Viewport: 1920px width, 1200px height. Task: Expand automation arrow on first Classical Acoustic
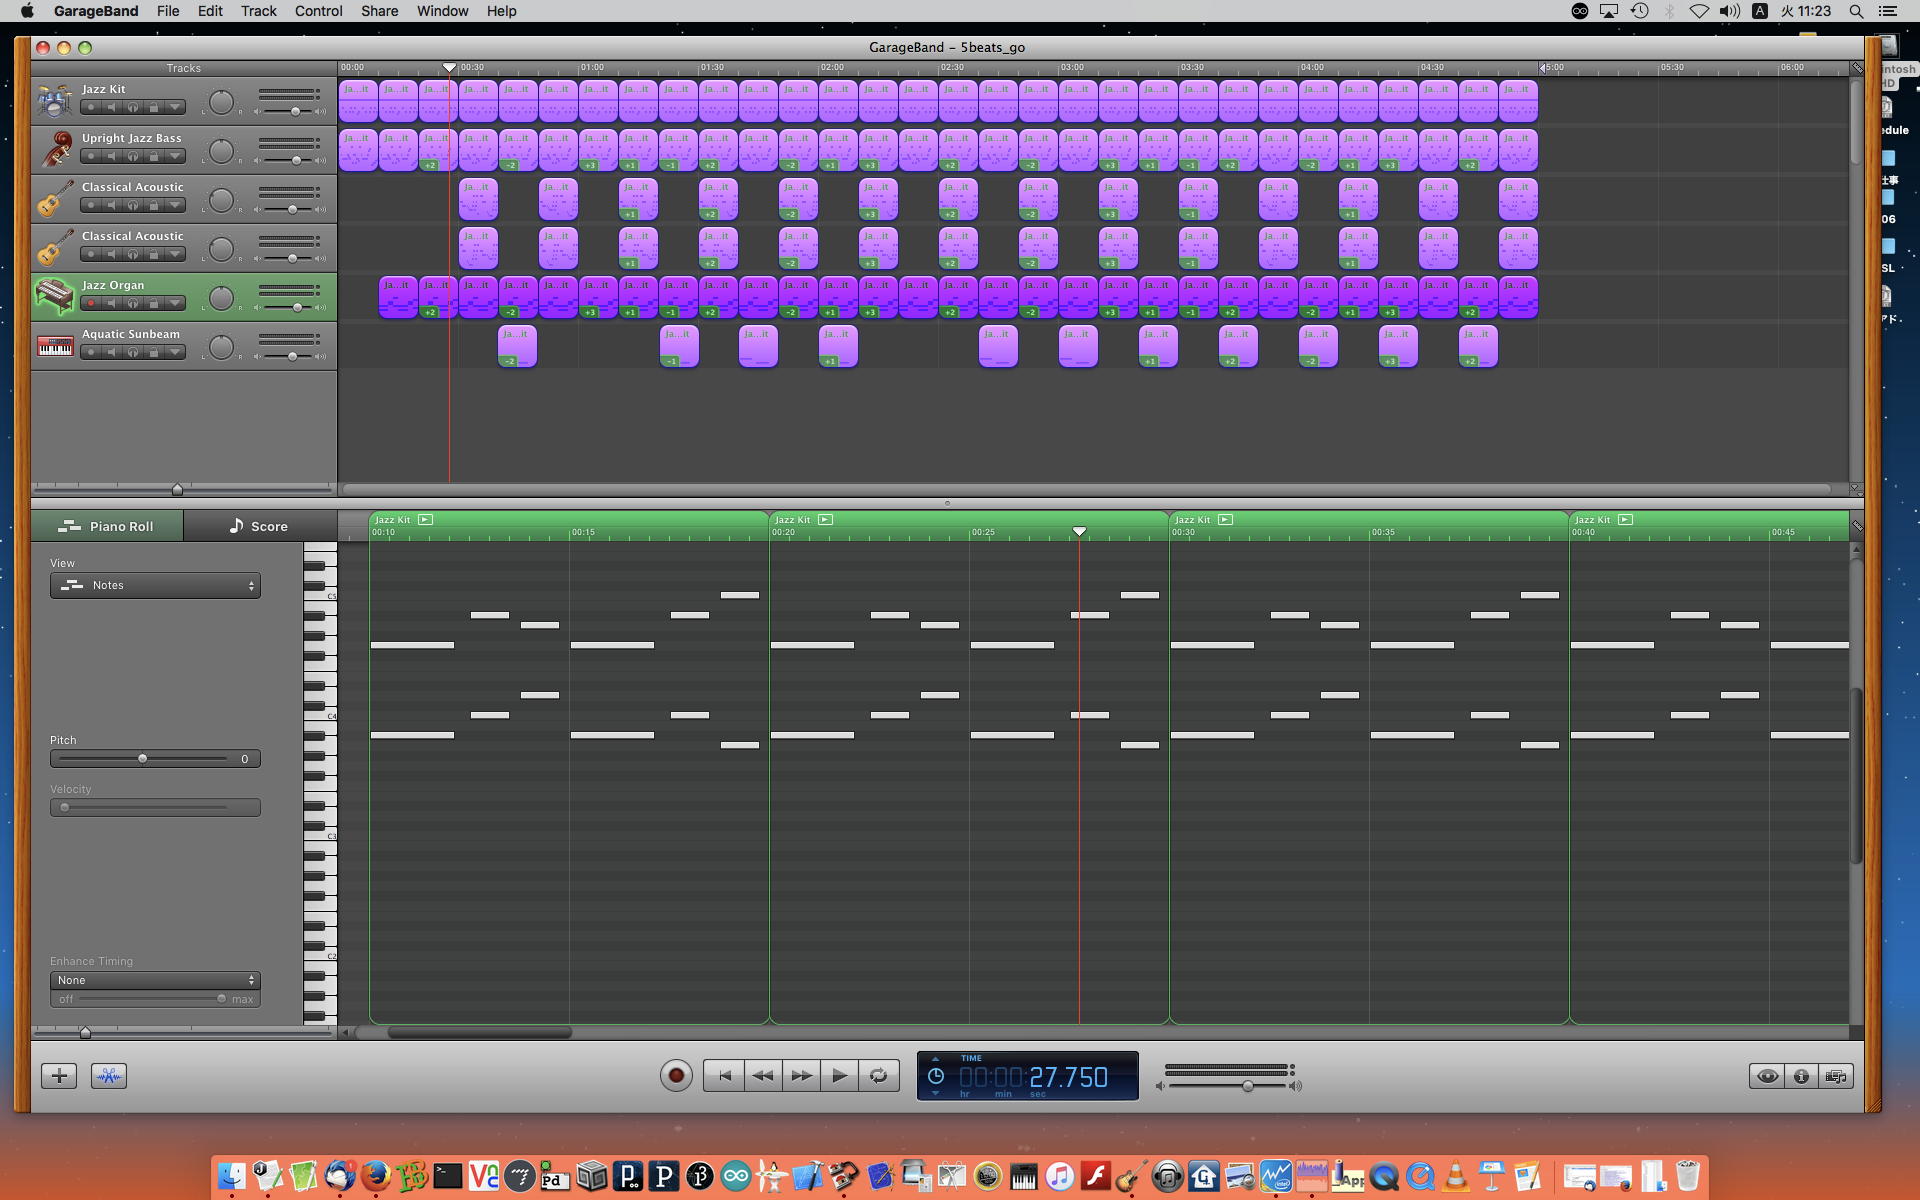(x=176, y=205)
